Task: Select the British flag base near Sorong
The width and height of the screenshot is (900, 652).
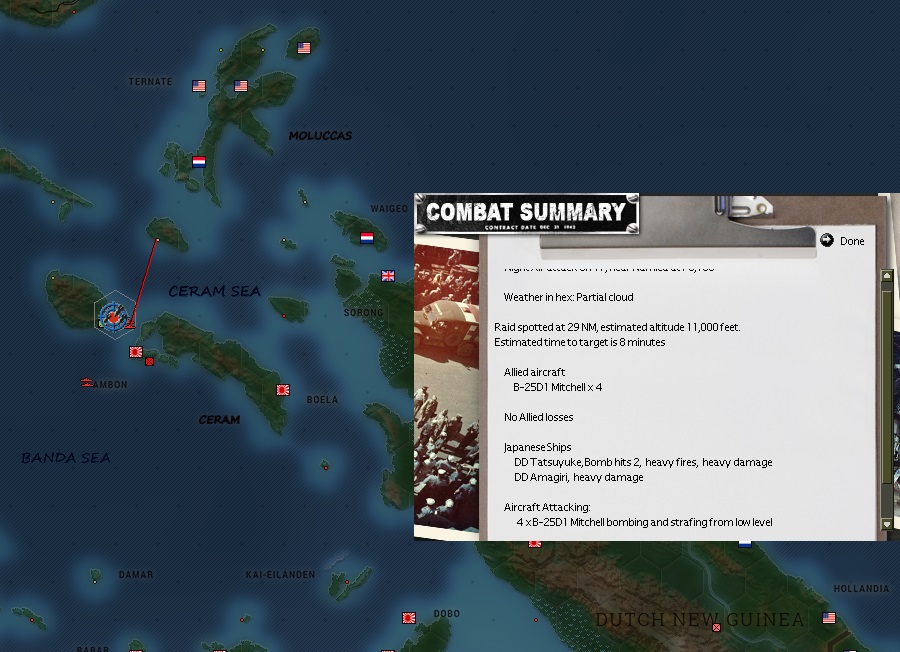Action: (x=388, y=276)
